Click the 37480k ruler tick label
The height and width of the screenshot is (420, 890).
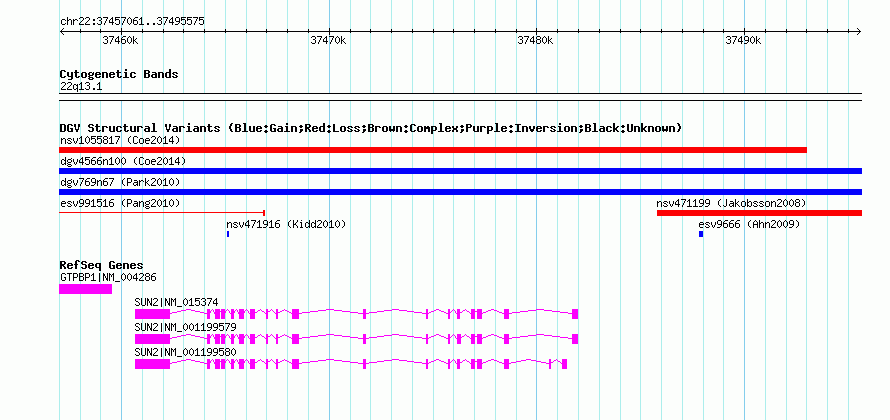[535, 40]
